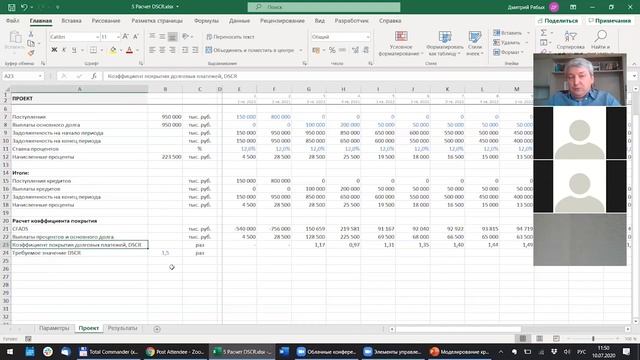The height and width of the screenshot is (360, 640).
Task: Click Merge and Center (Объединить) button
Action: coord(250,50)
